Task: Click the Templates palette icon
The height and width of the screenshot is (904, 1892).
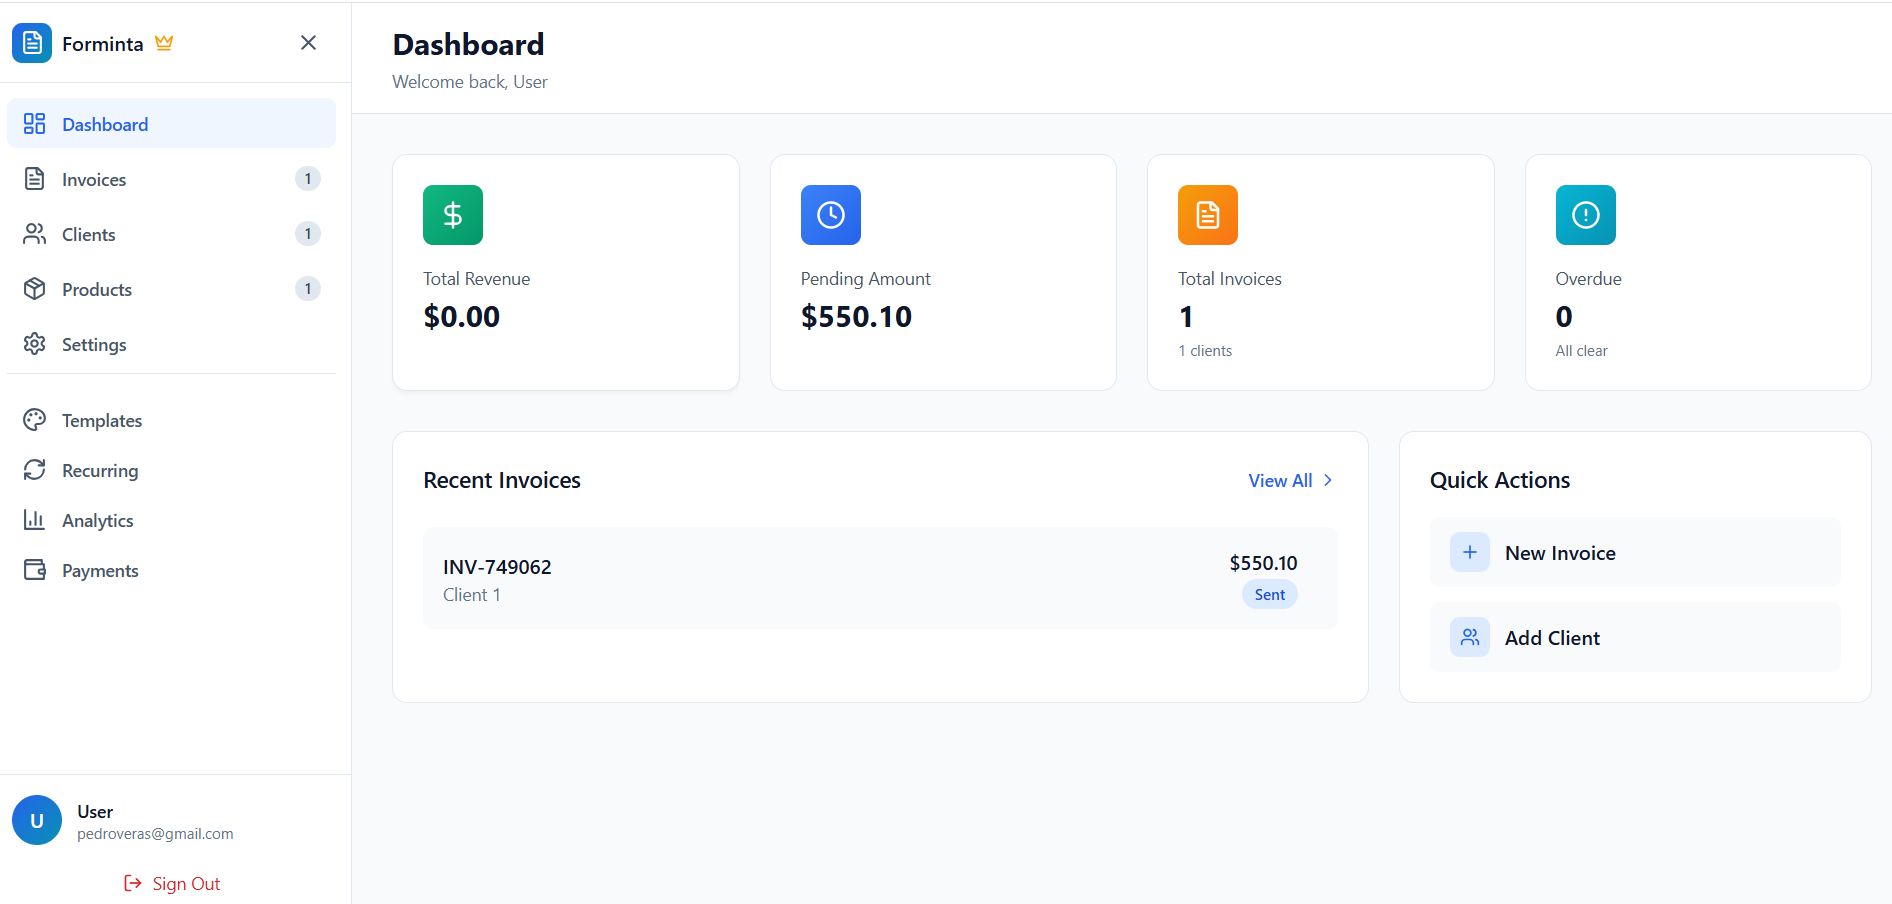Action: (35, 420)
